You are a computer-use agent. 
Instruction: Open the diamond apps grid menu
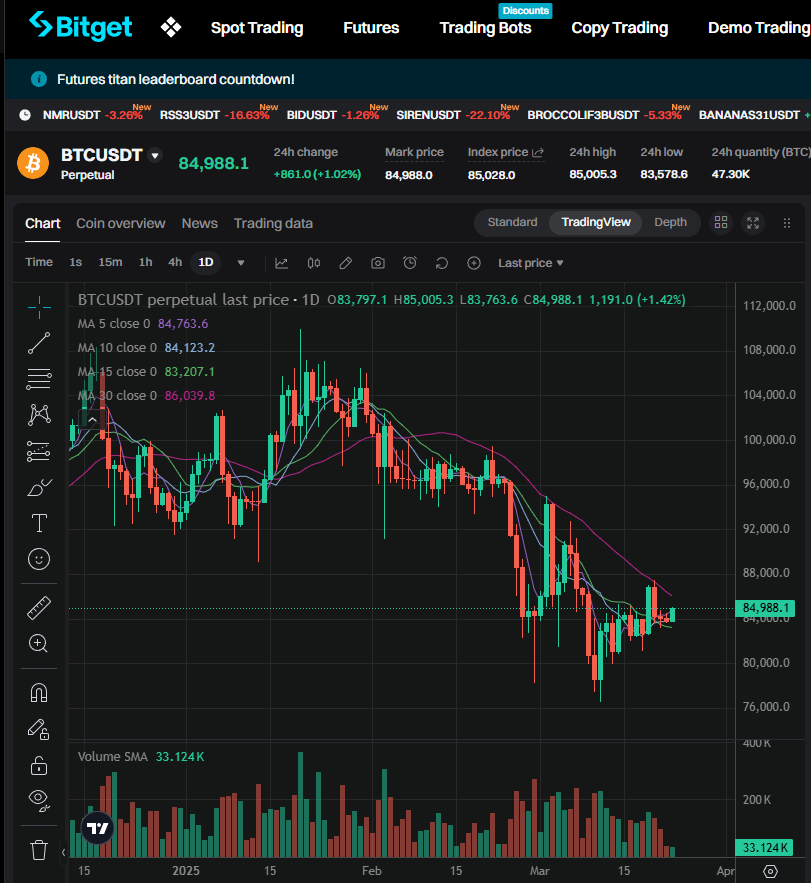click(171, 27)
